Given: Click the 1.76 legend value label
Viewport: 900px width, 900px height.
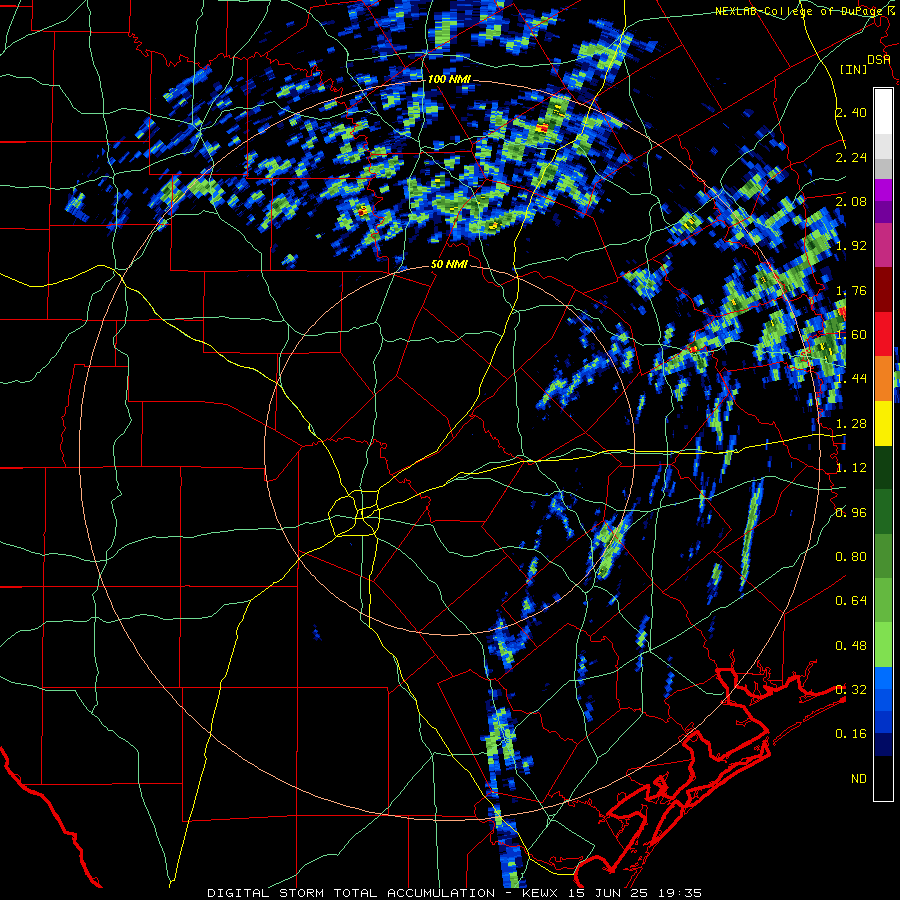Looking at the screenshot, I should 851,290.
